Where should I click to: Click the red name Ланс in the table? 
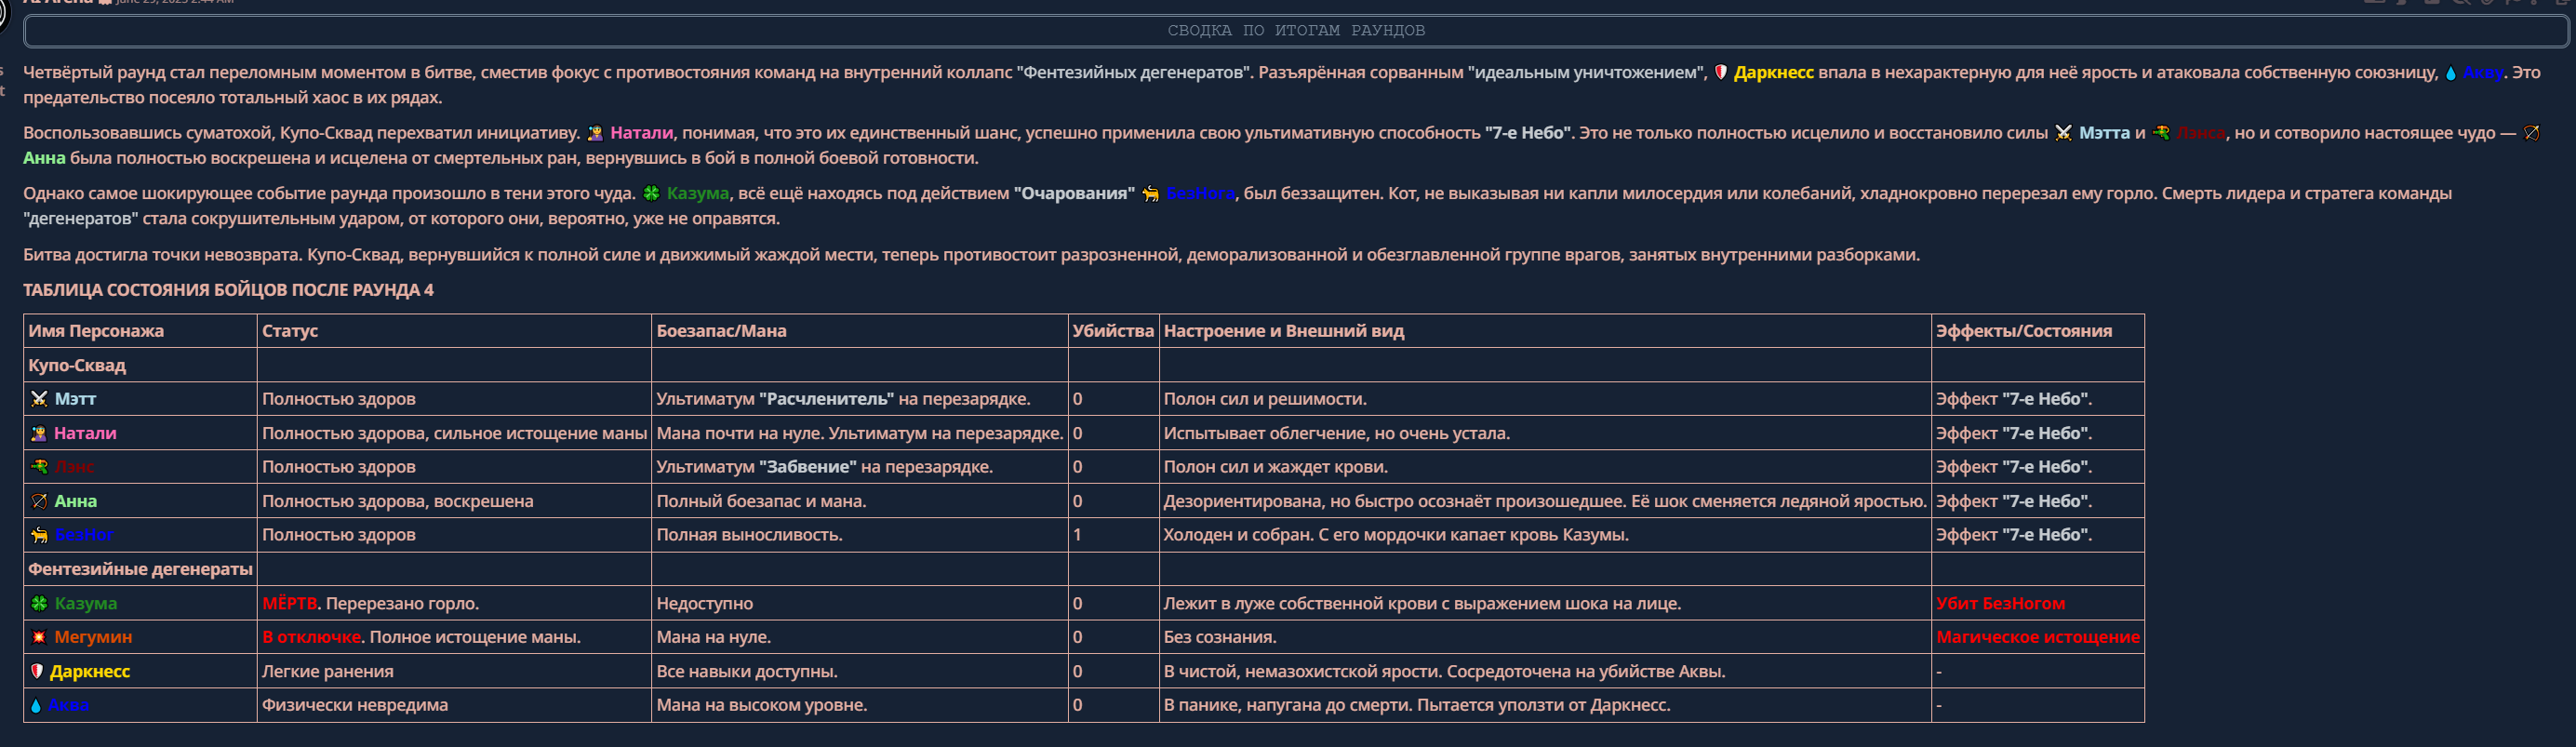[75, 467]
